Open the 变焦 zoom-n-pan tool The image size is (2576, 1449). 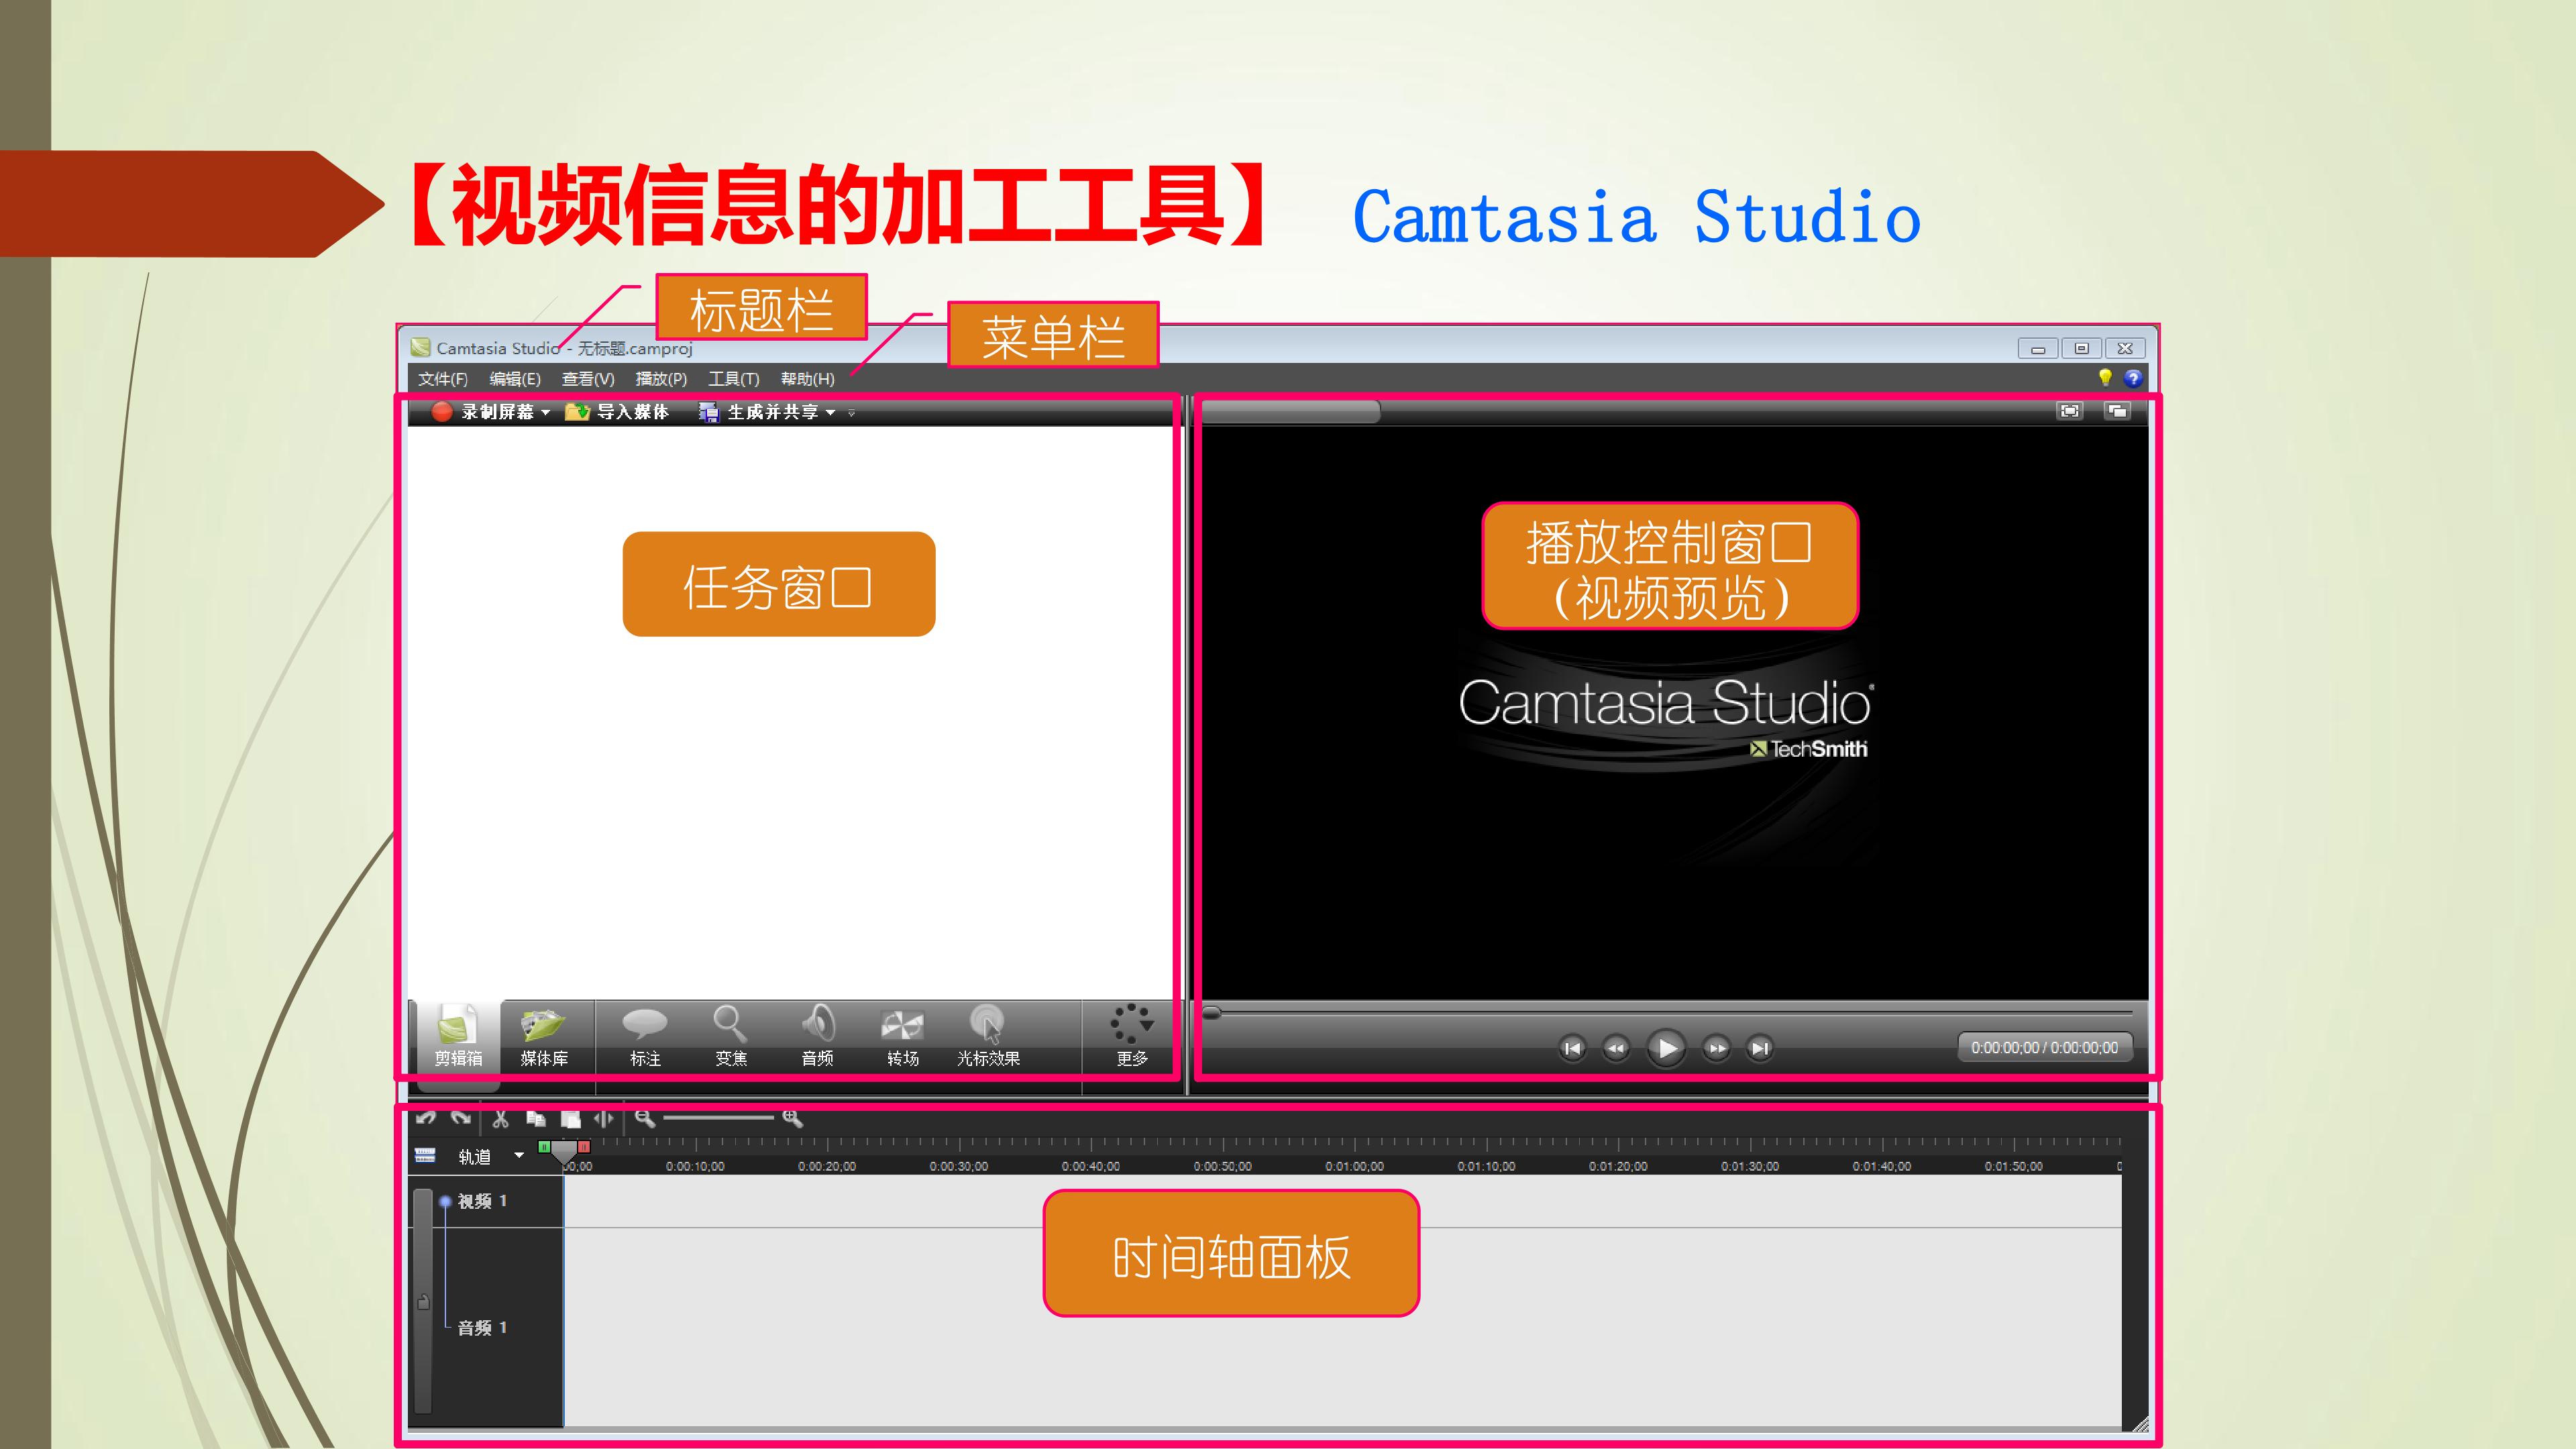click(731, 1037)
